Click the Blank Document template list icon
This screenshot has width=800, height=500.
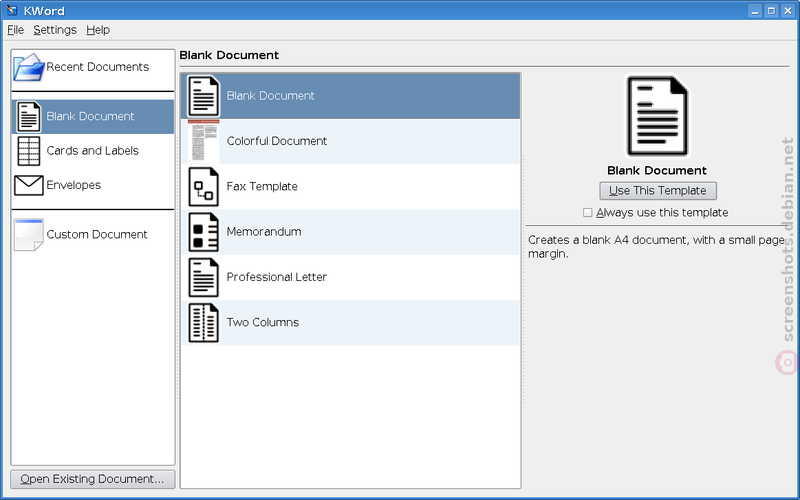tap(204, 96)
